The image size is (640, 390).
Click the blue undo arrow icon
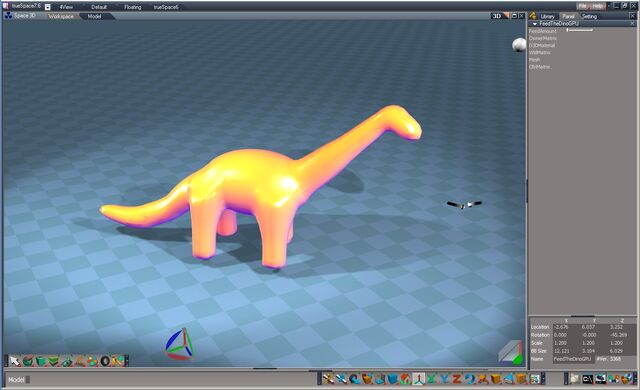[469, 379]
